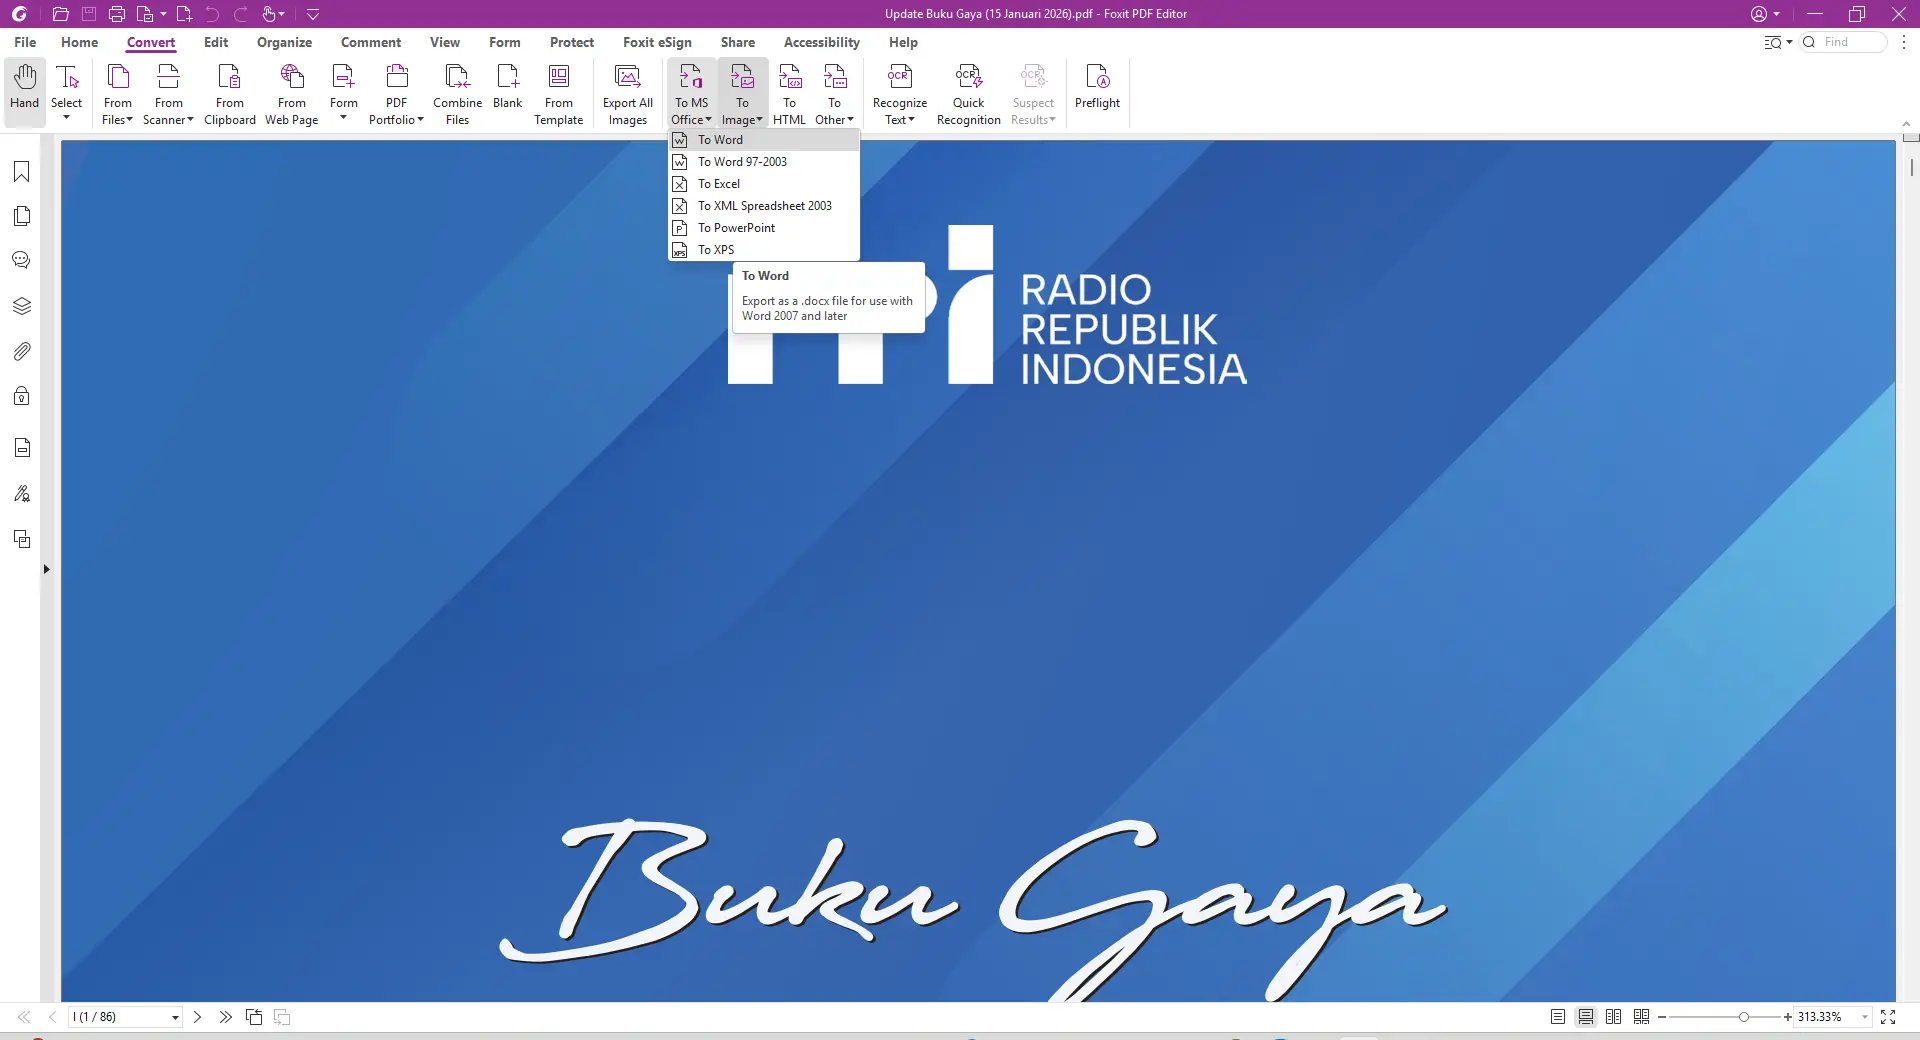
Task: Open the Security lock panel
Action: [x=21, y=396]
